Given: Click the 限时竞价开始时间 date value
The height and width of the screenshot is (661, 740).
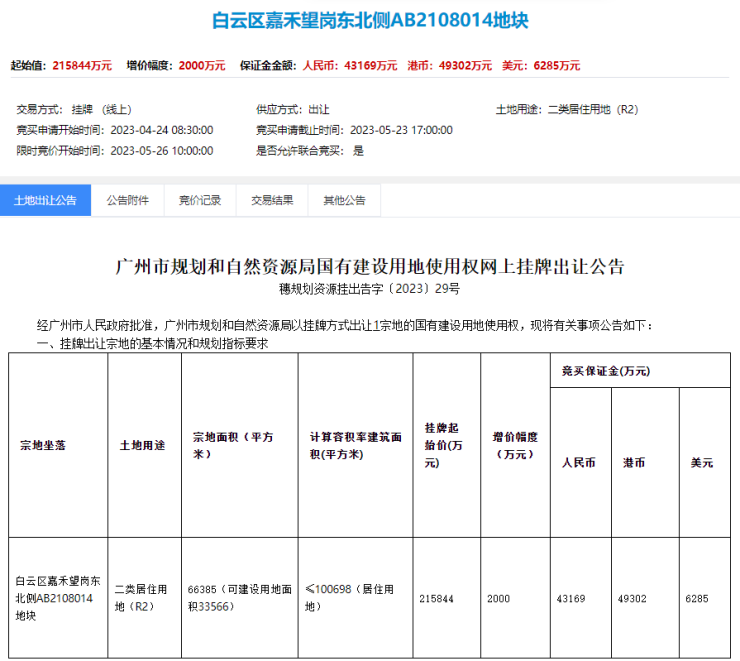Looking at the screenshot, I should 160,151.
